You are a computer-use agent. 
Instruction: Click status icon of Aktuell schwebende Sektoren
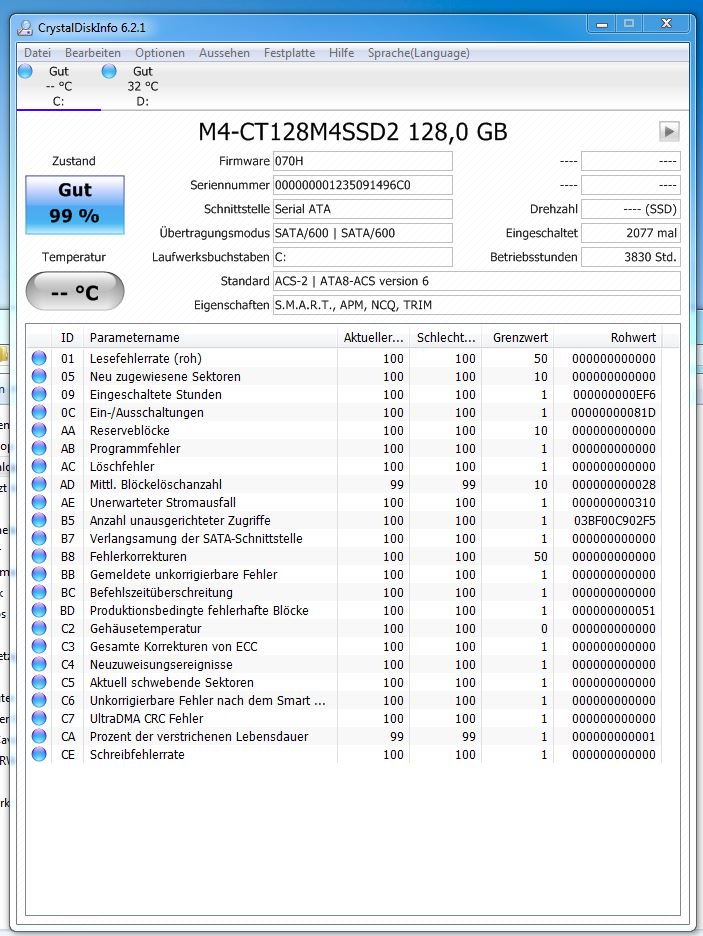[39, 682]
